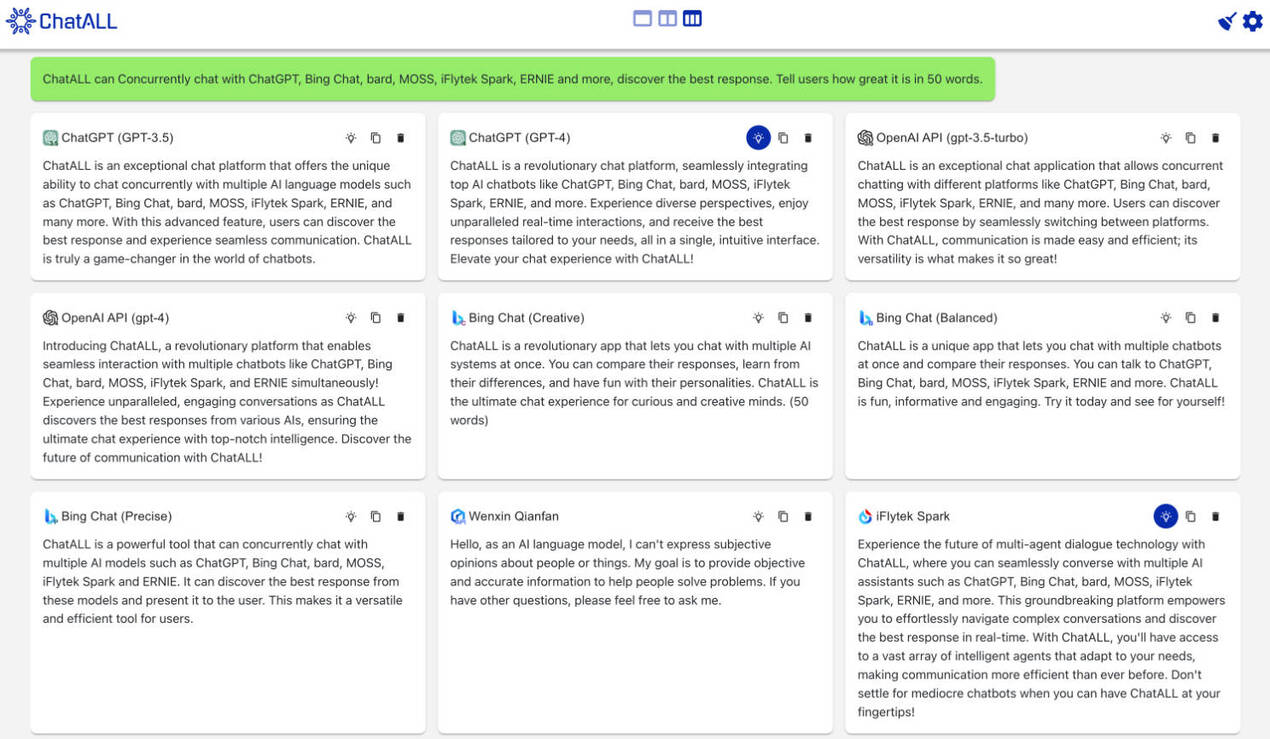
Task: Copy the iFlytek Spark response
Action: pyautogui.click(x=1190, y=517)
